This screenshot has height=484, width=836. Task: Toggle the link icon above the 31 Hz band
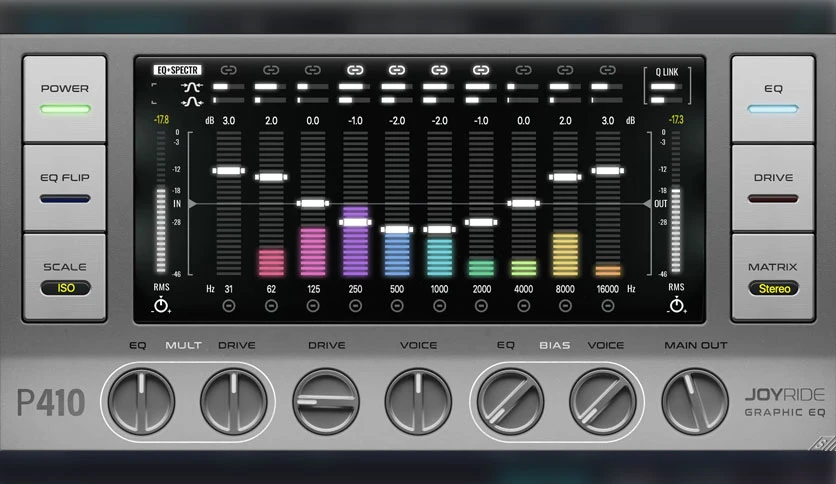point(229,70)
